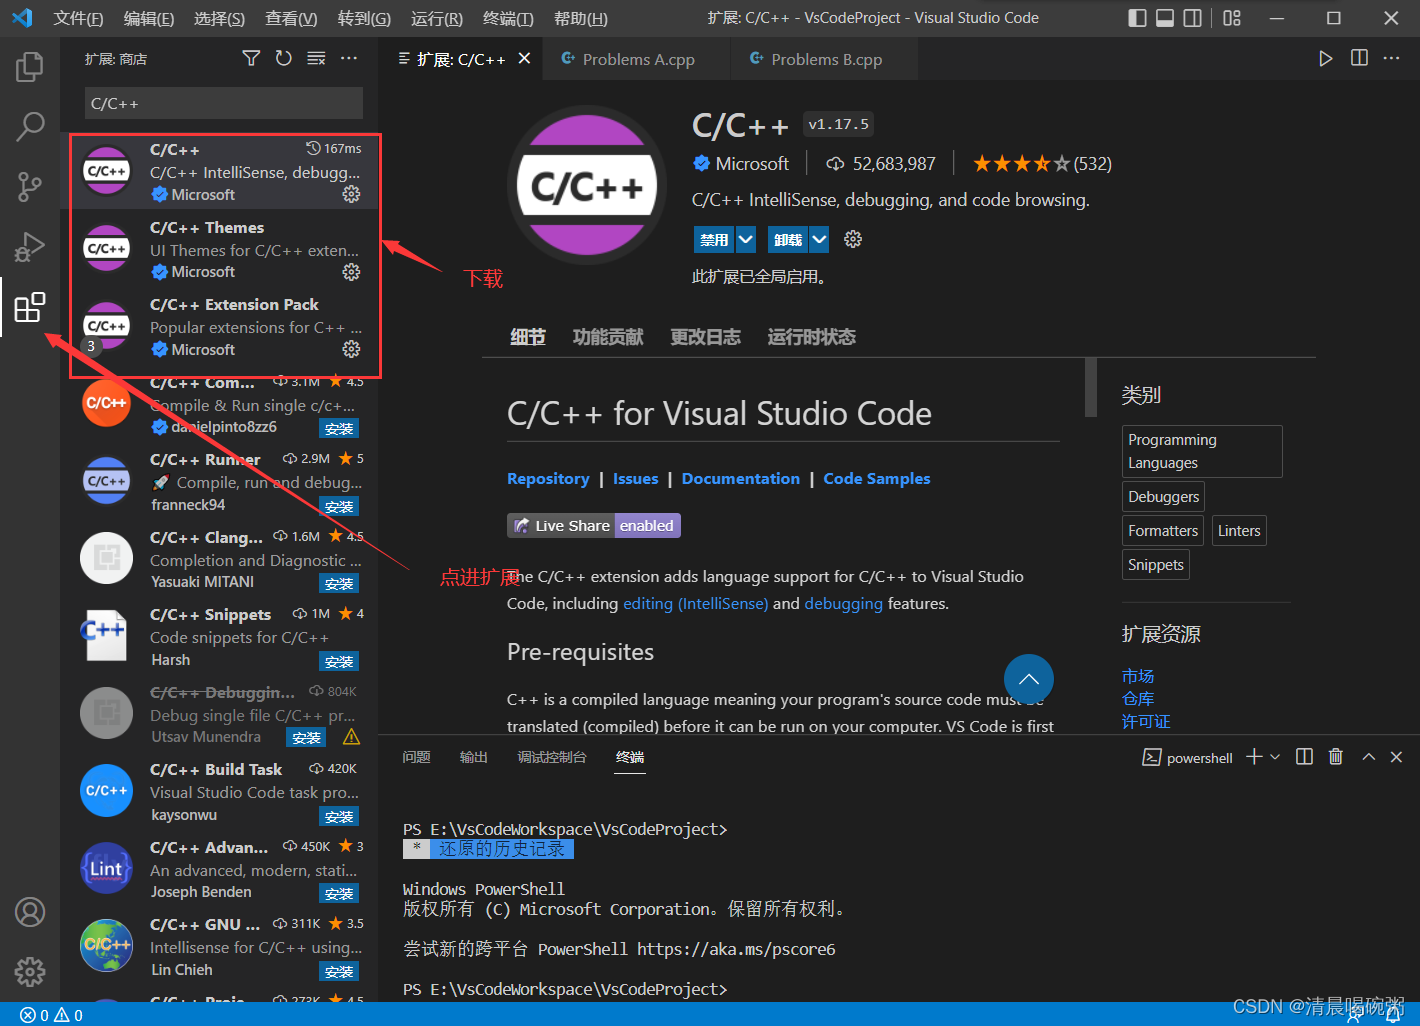Screen dimensions: 1420x1026
Task: Select 更改日志 tab on extension page
Action: tap(705, 337)
